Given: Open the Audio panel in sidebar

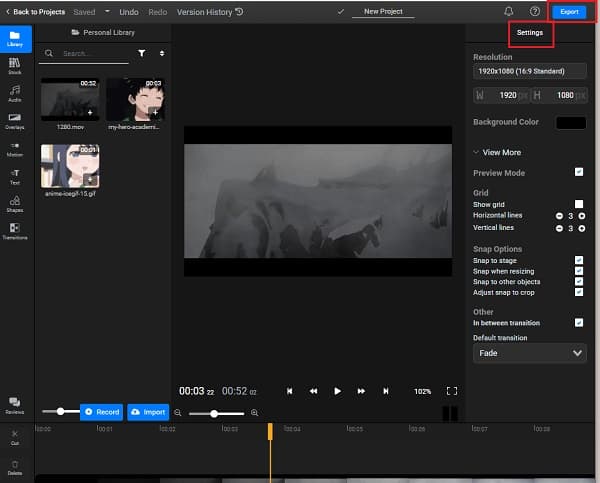Looking at the screenshot, I should 15,93.
